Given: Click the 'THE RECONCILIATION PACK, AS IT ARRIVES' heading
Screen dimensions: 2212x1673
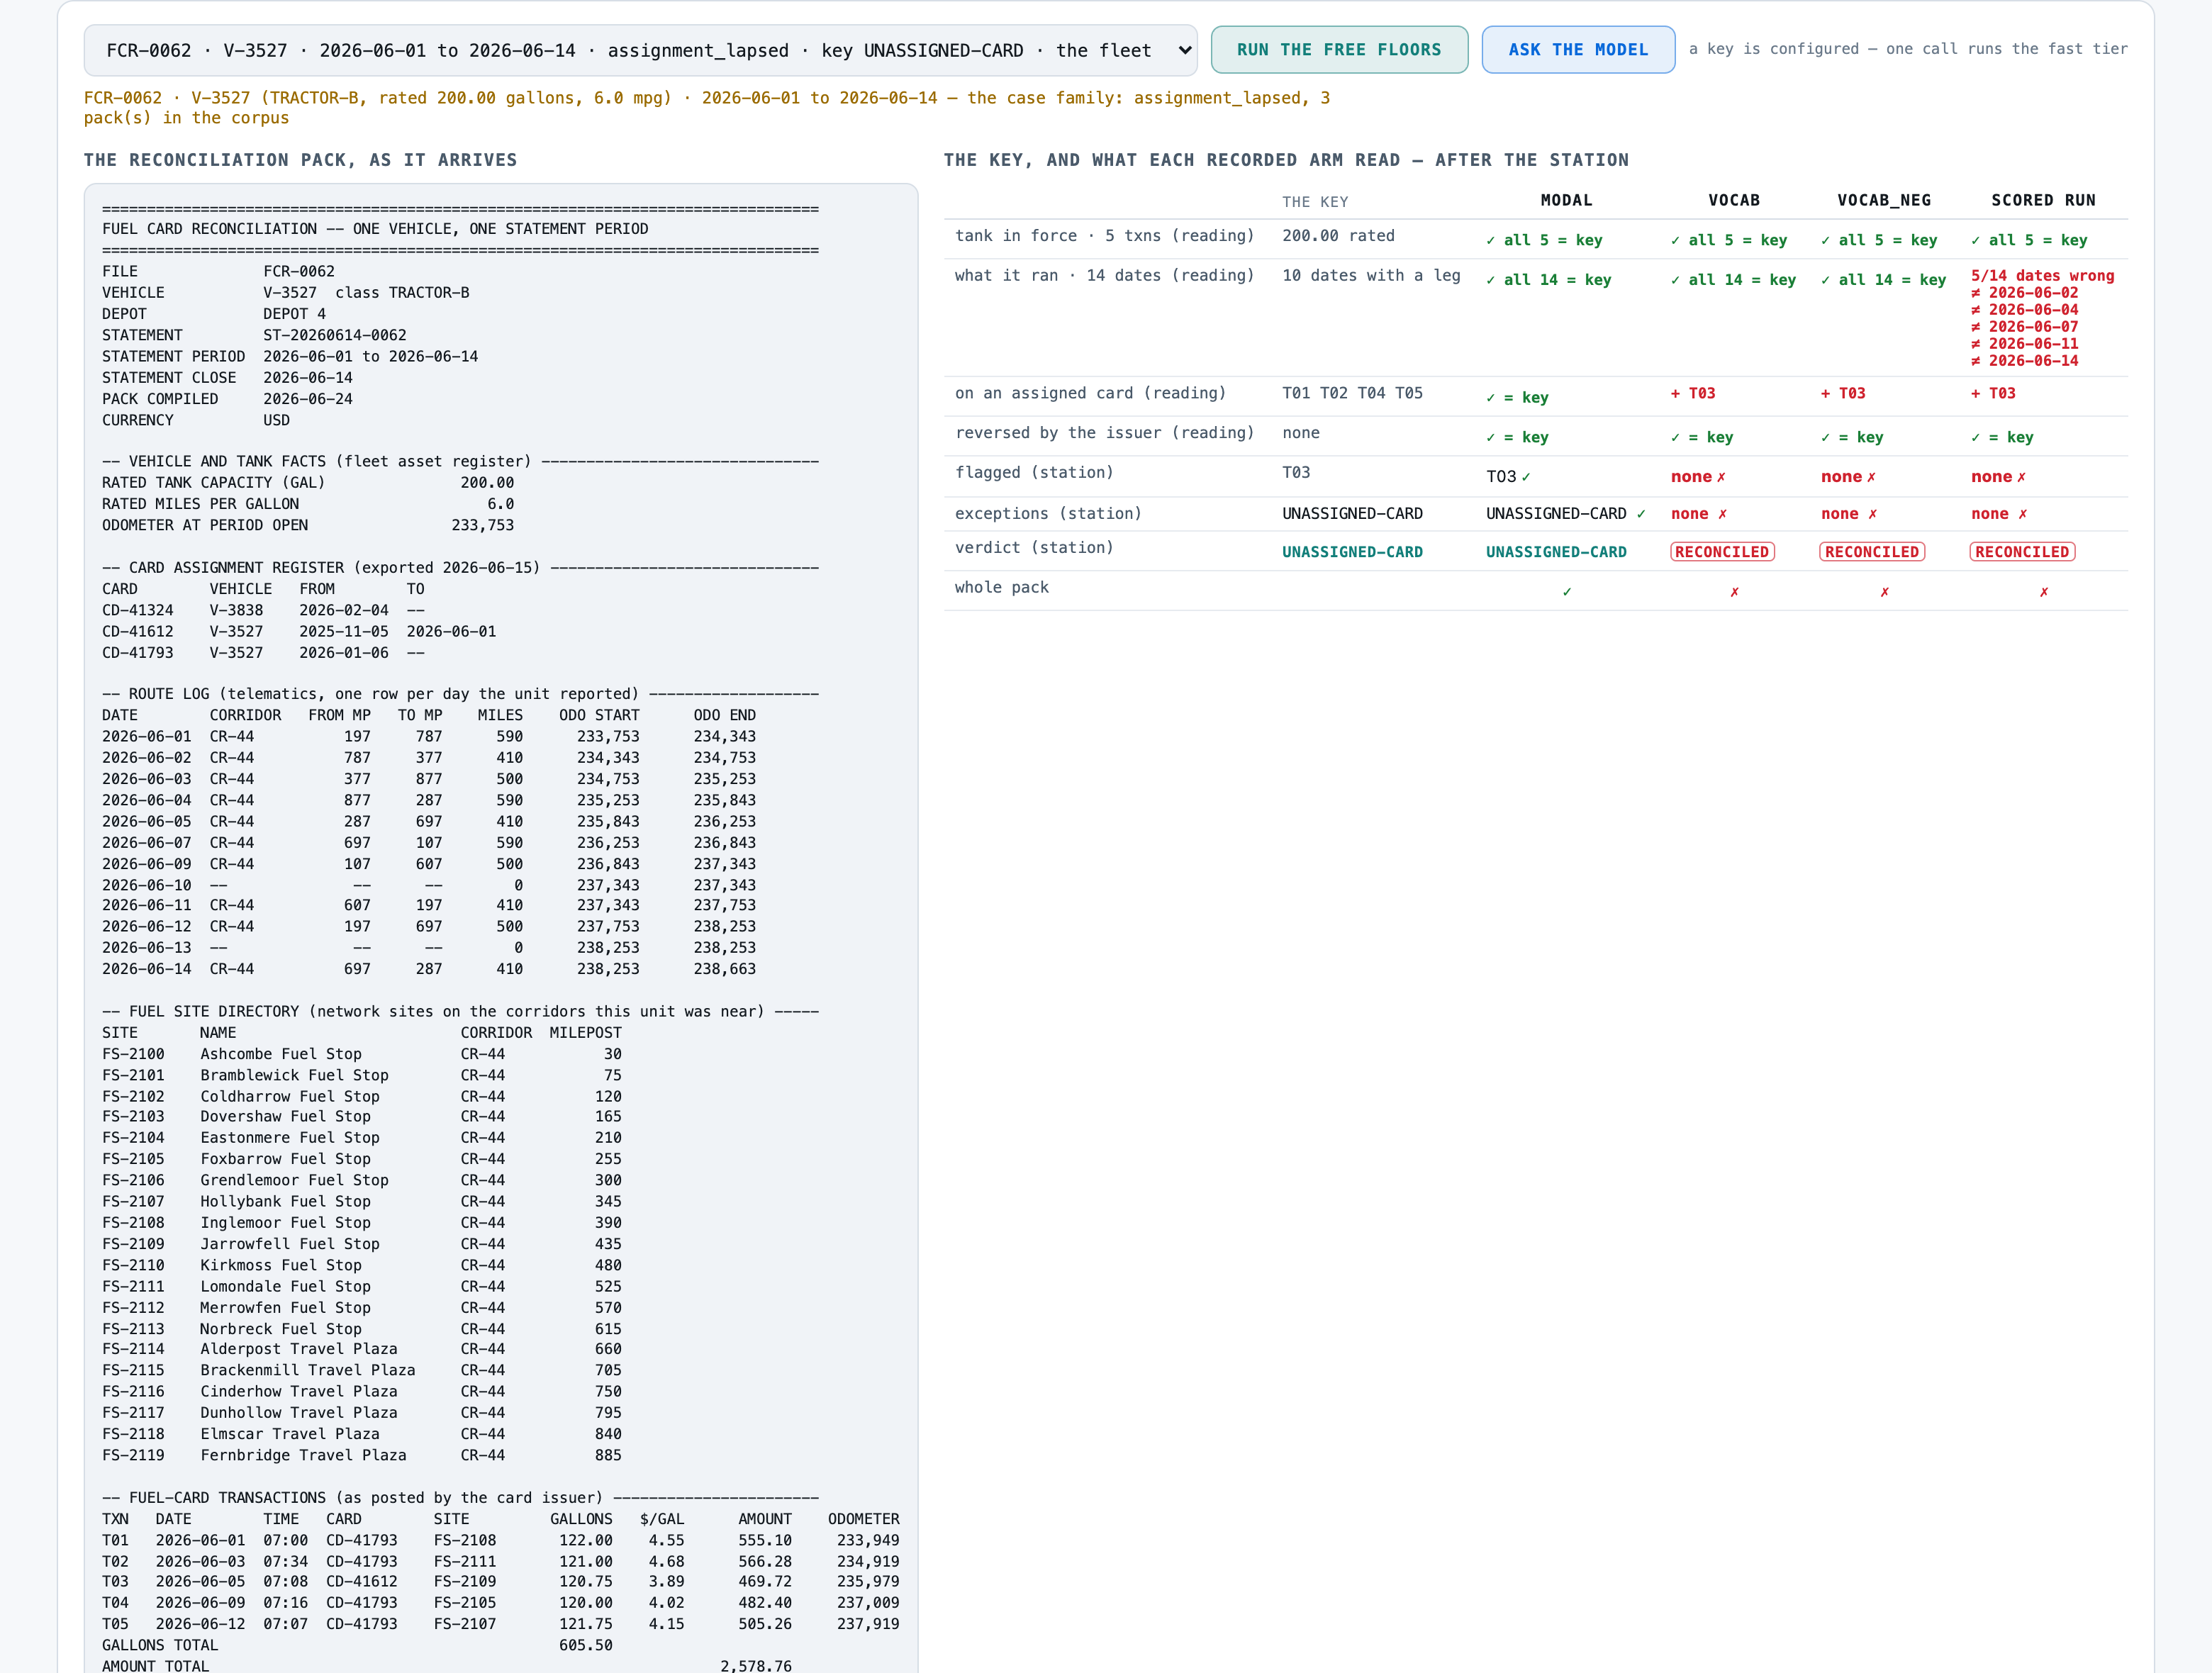Looking at the screenshot, I should click(x=300, y=160).
